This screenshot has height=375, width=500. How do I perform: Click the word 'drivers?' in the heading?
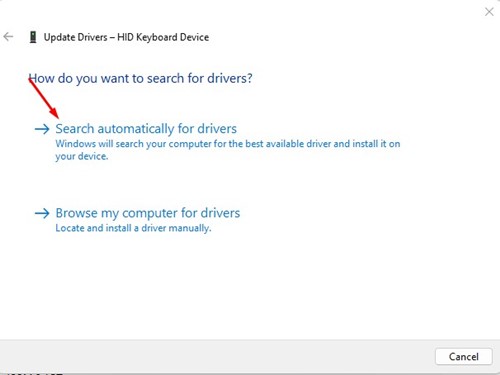(230, 78)
